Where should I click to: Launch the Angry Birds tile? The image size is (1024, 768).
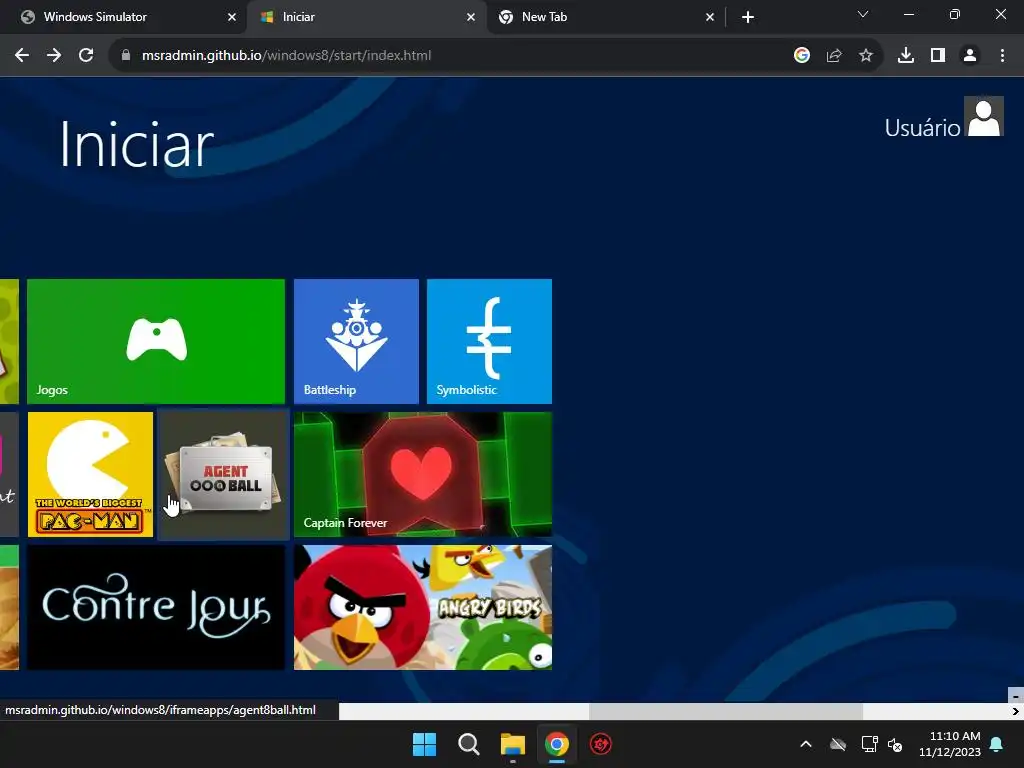click(423, 607)
